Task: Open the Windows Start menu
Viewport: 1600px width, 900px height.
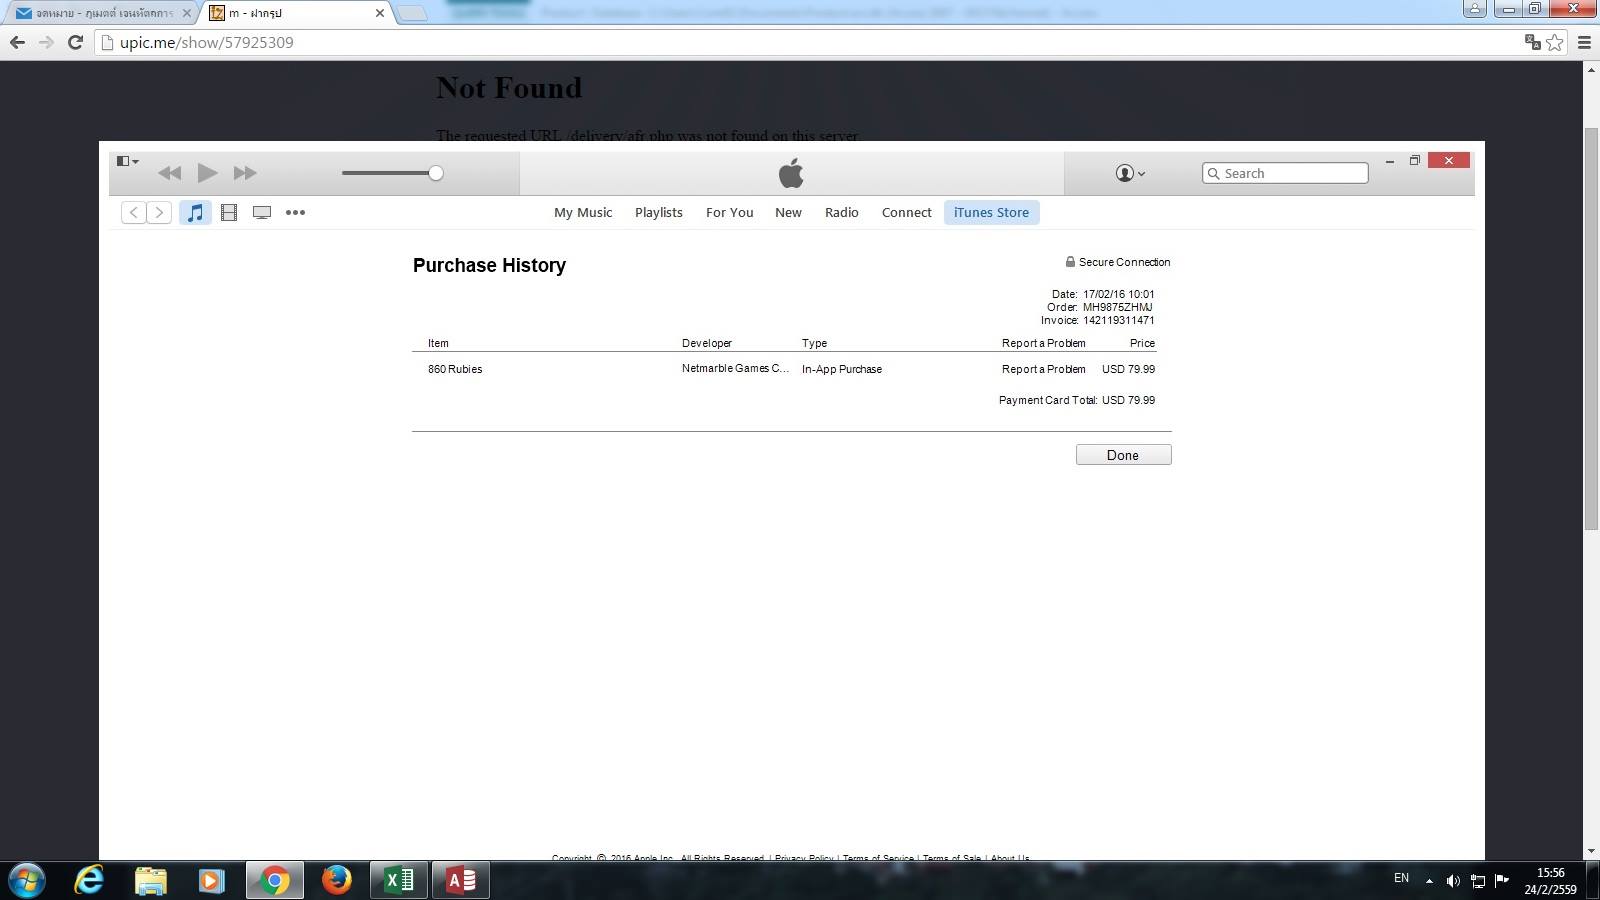Action: pyautogui.click(x=27, y=880)
